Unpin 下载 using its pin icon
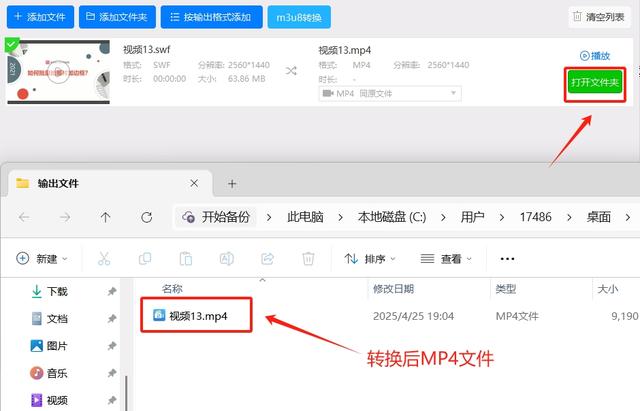Image resolution: width=640 pixels, height=411 pixels. click(112, 291)
